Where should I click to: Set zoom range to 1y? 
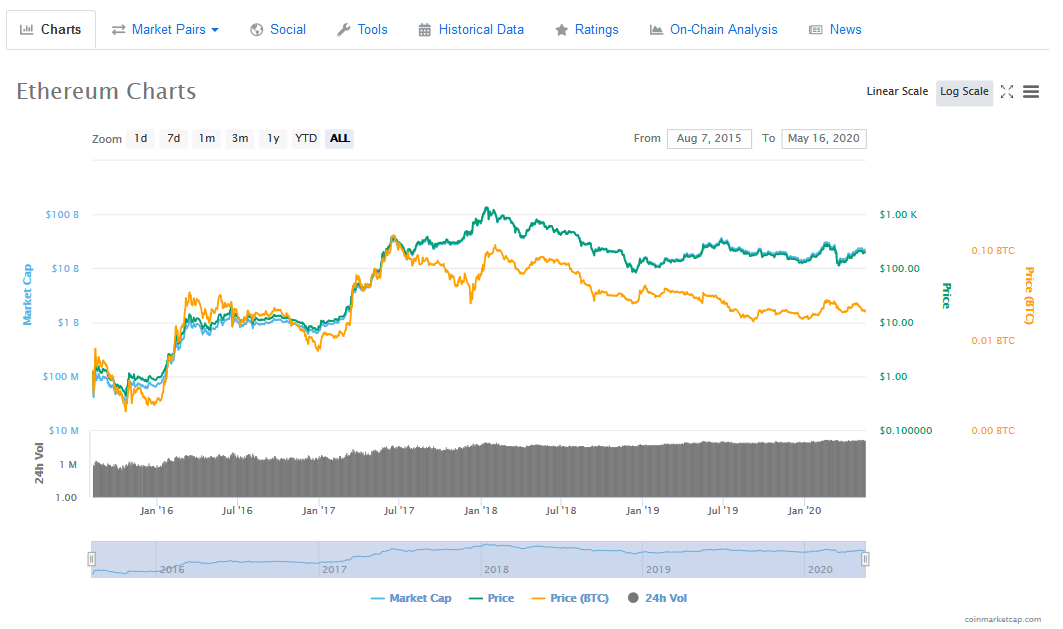tap(271, 139)
